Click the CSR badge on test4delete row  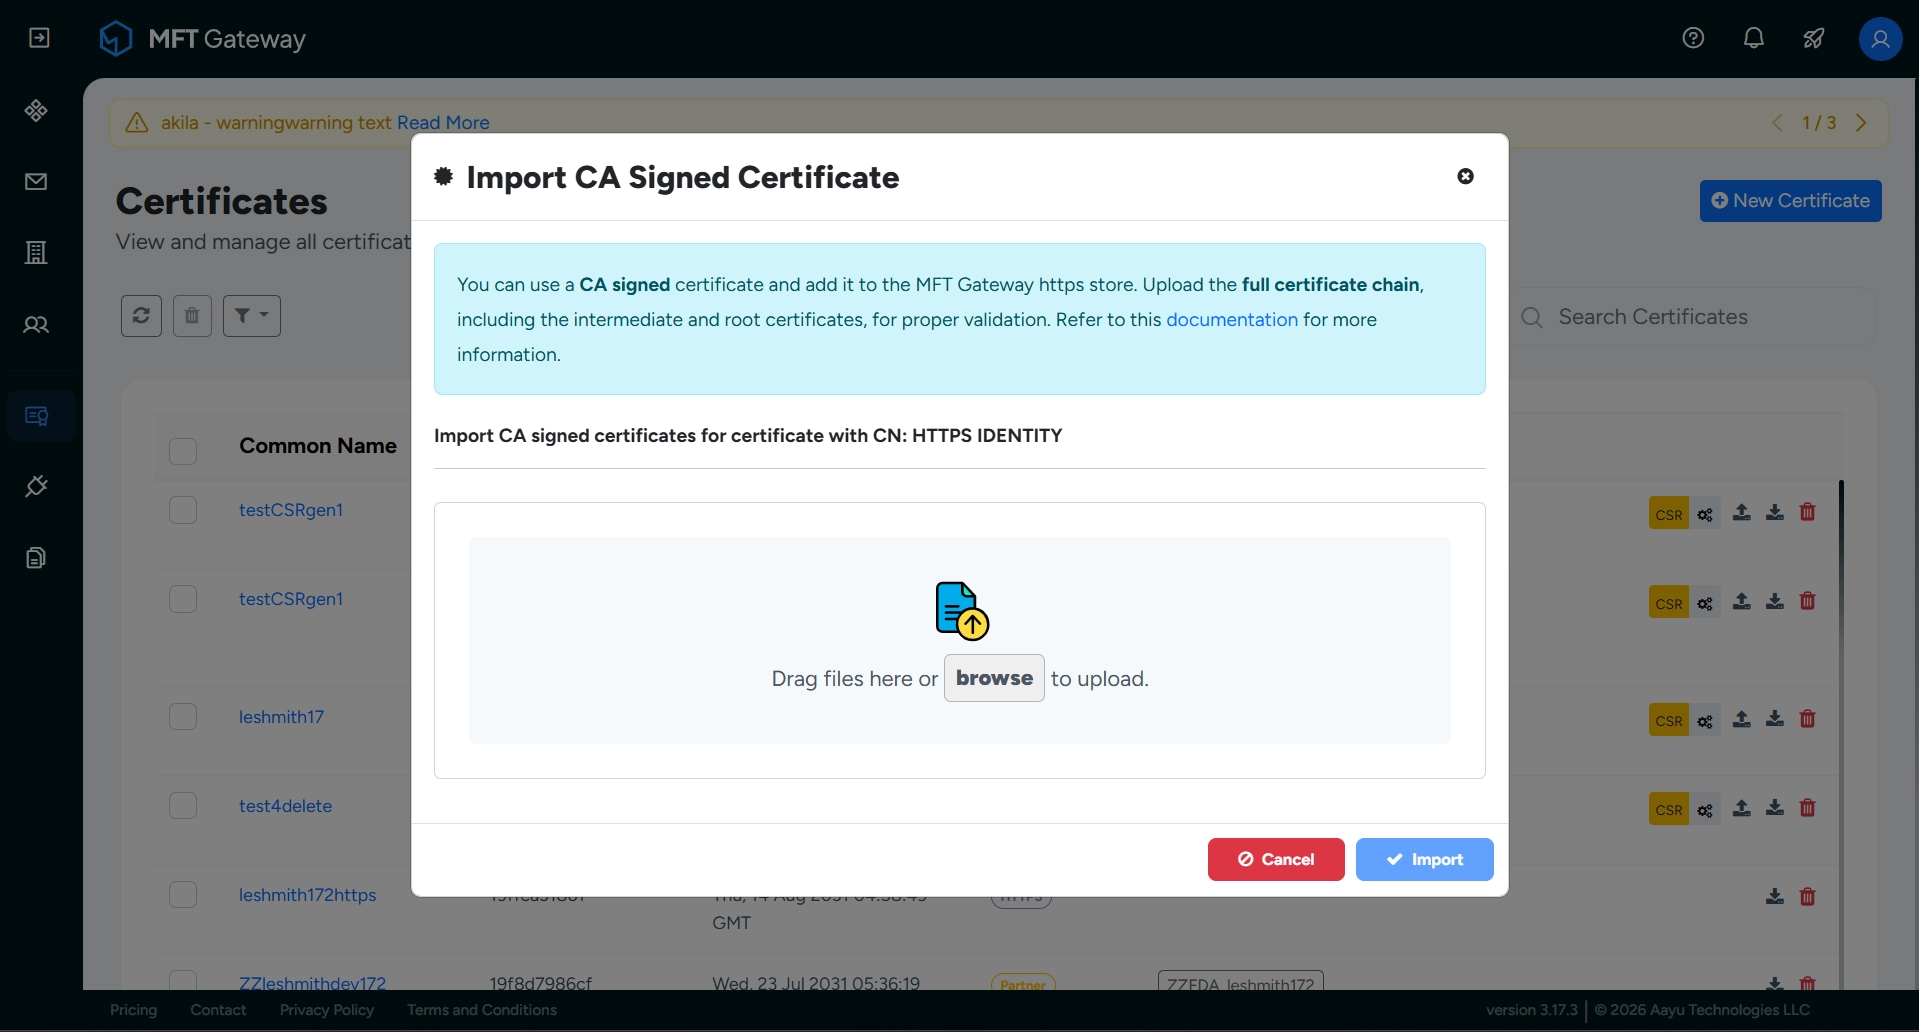click(x=1668, y=809)
